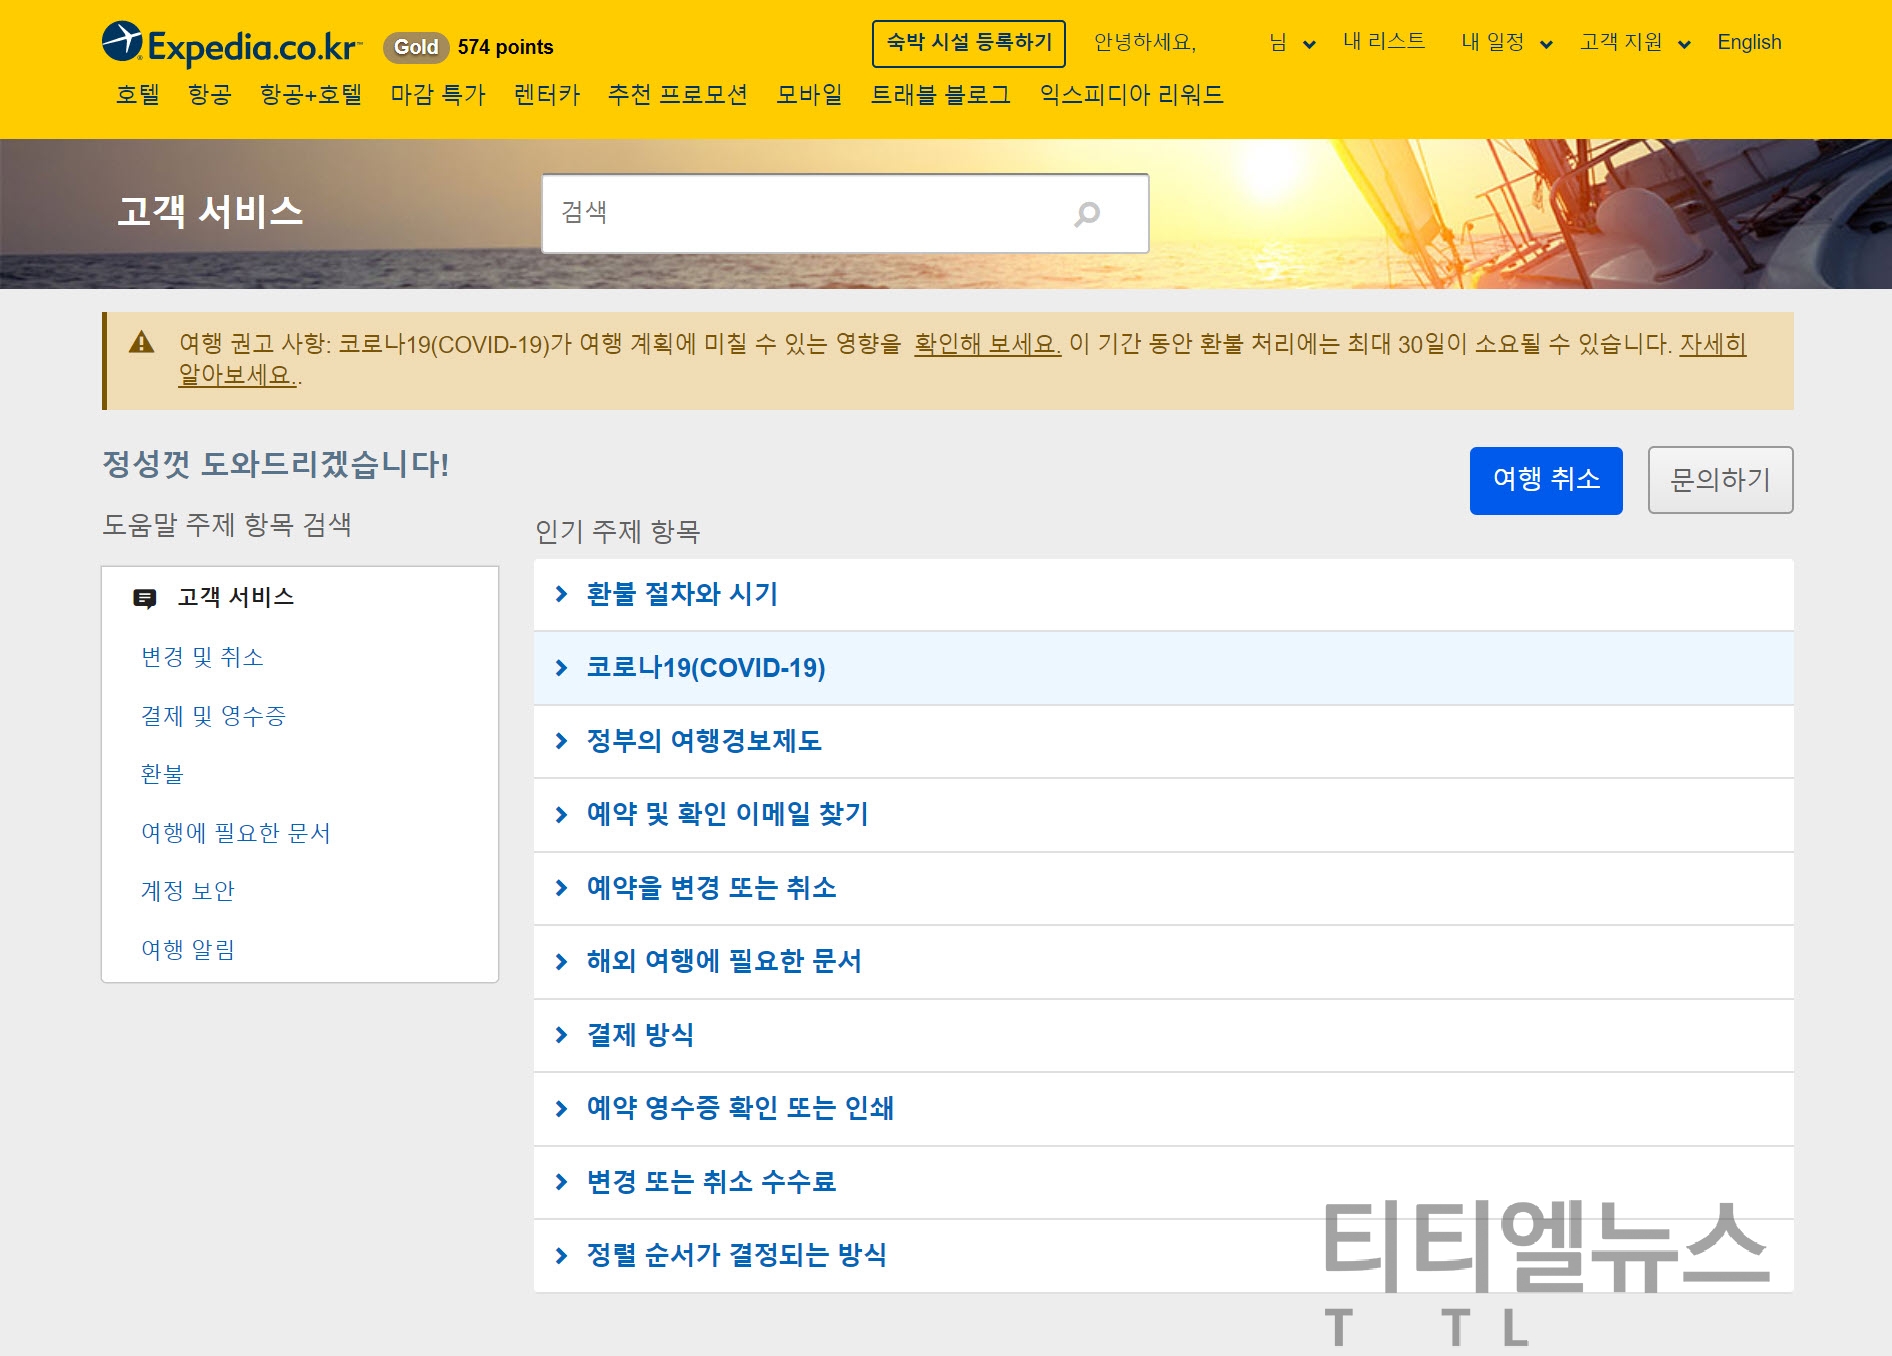The image size is (1892, 1356).
Task: Click the warning triangle icon in advisory banner
Action: coord(142,343)
